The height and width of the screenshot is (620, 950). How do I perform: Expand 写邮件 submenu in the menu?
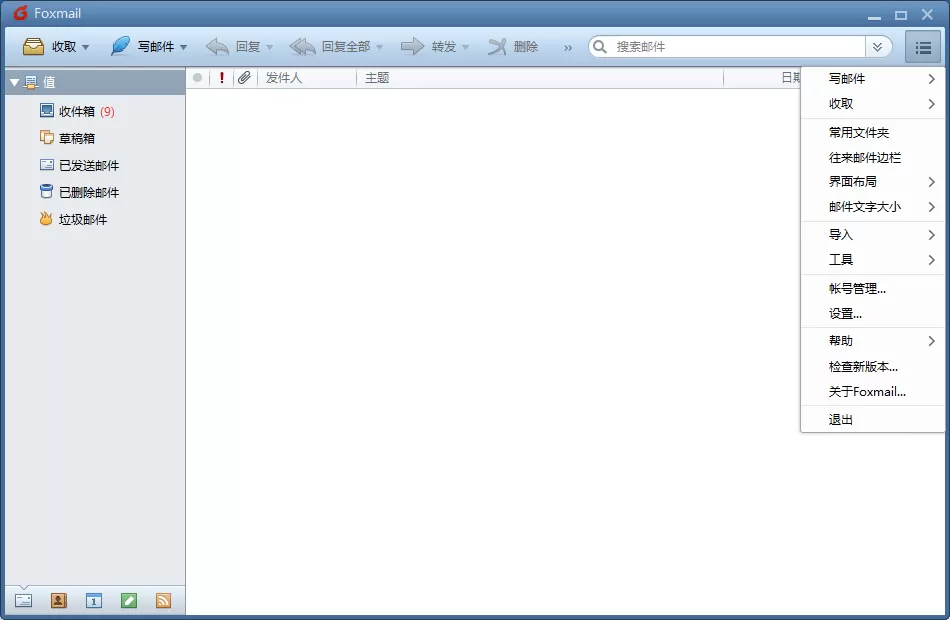(872, 79)
